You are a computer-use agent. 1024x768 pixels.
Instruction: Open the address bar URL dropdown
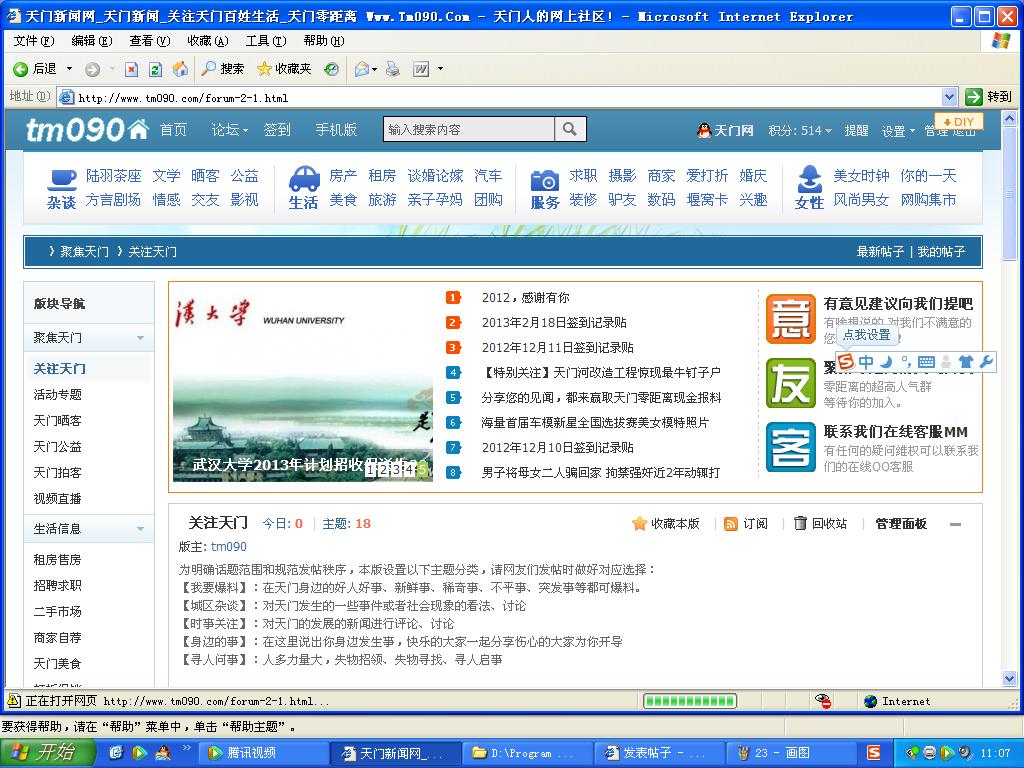click(950, 97)
